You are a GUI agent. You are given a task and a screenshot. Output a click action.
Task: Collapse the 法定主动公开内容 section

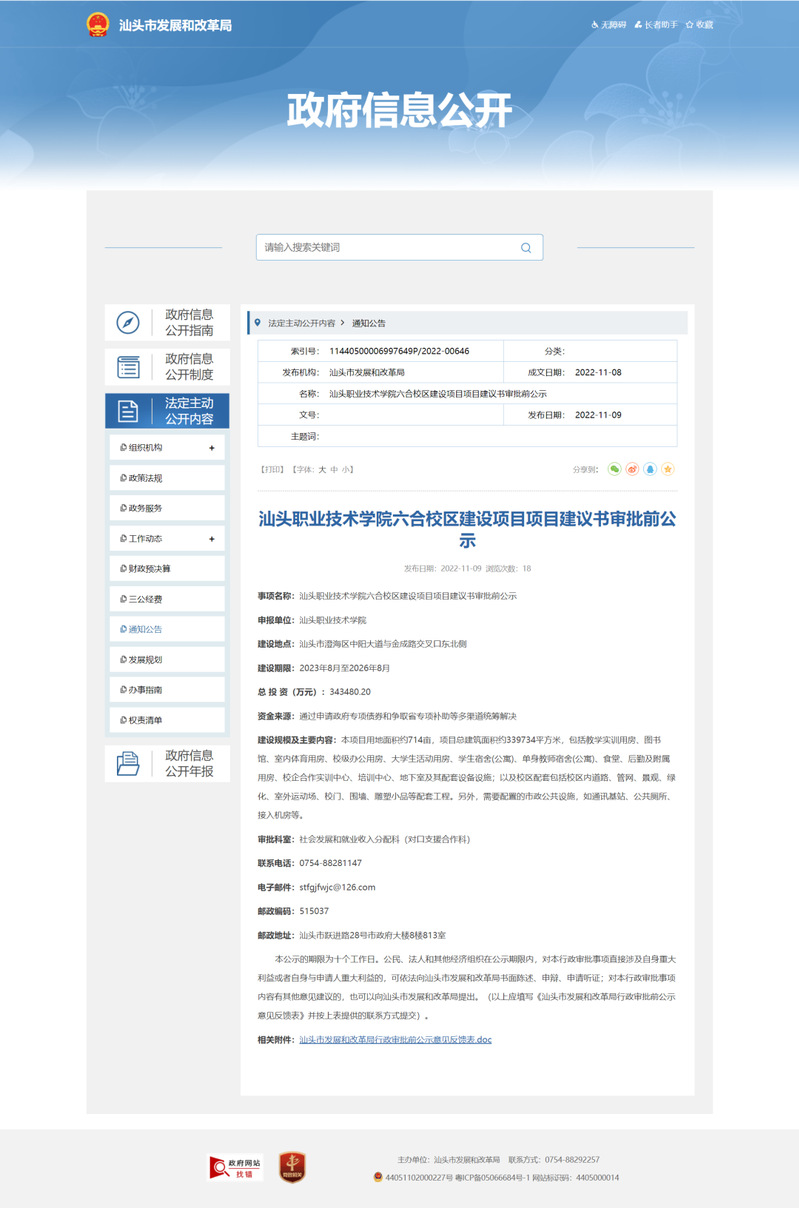click(x=167, y=411)
